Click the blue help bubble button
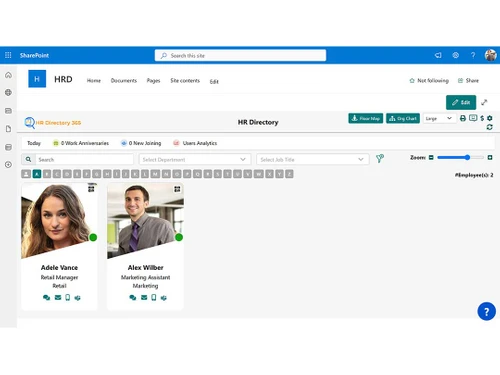 (486, 311)
